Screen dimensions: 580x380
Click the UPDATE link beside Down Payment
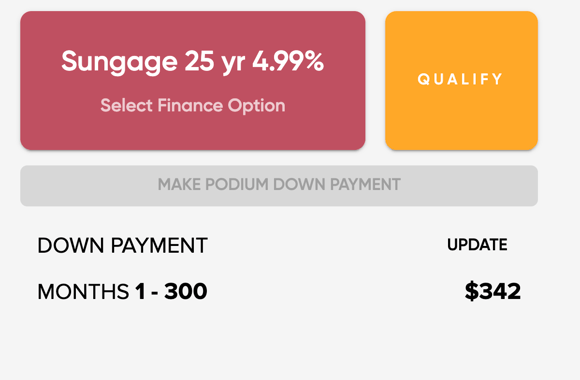coord(477,245)
